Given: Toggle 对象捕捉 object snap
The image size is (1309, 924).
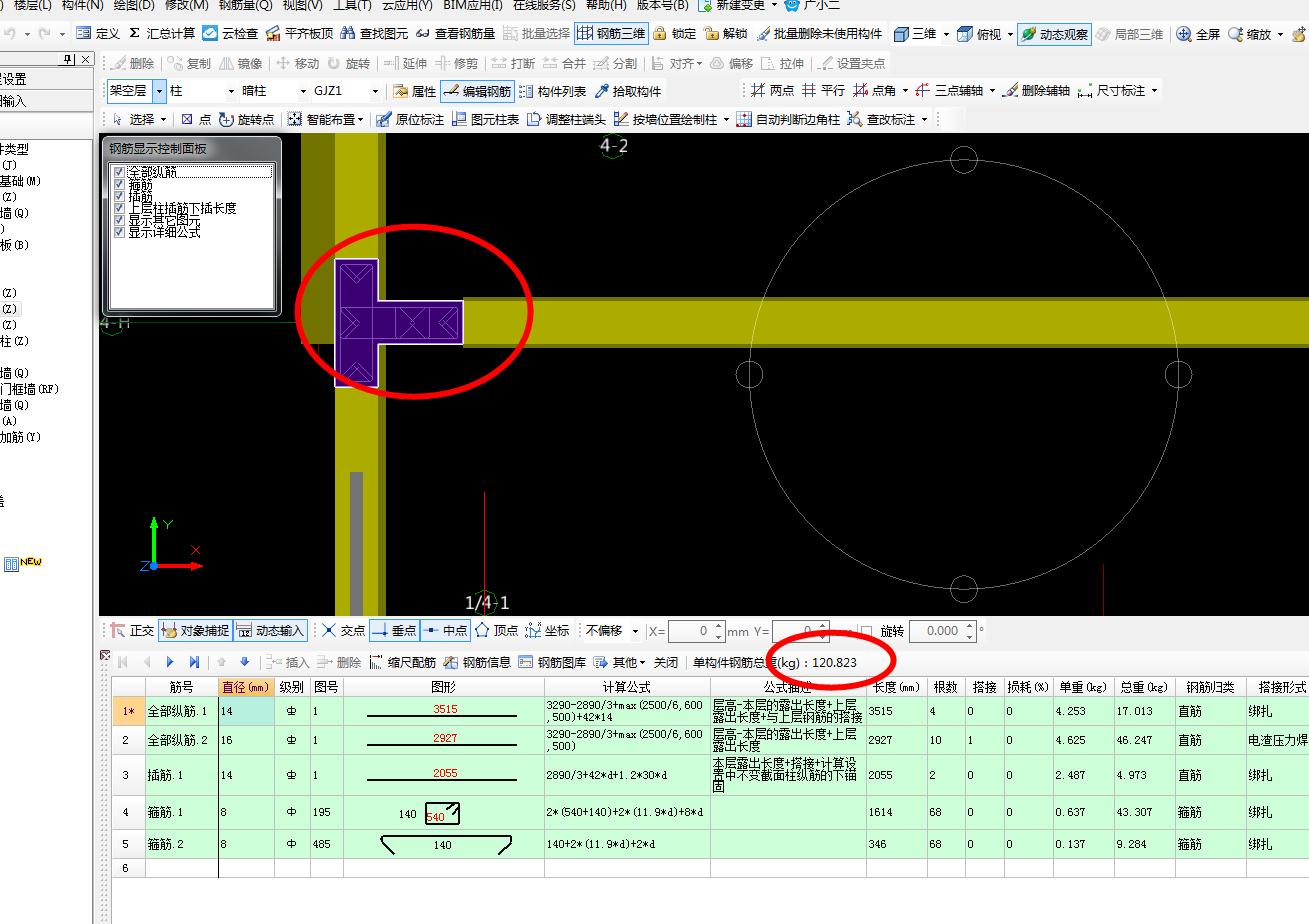Looking at the screenshot, I should coord(195,631).
